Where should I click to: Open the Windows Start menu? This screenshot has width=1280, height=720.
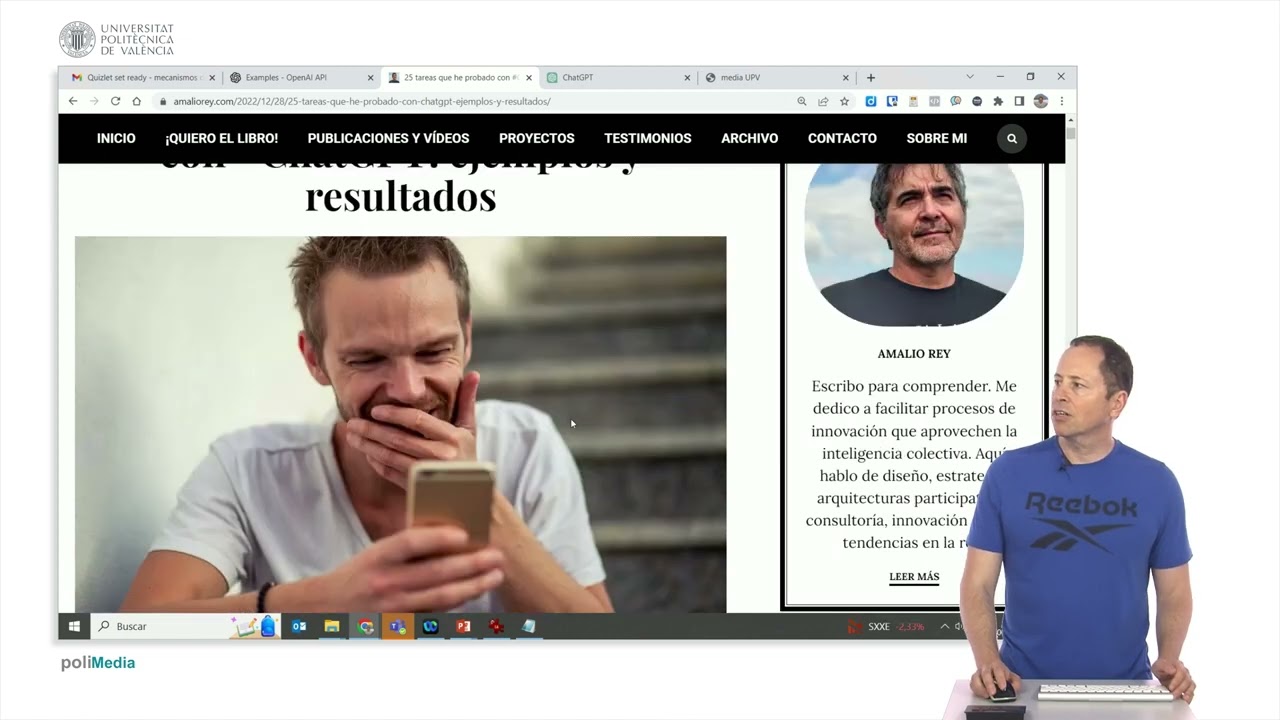[74, 626]
